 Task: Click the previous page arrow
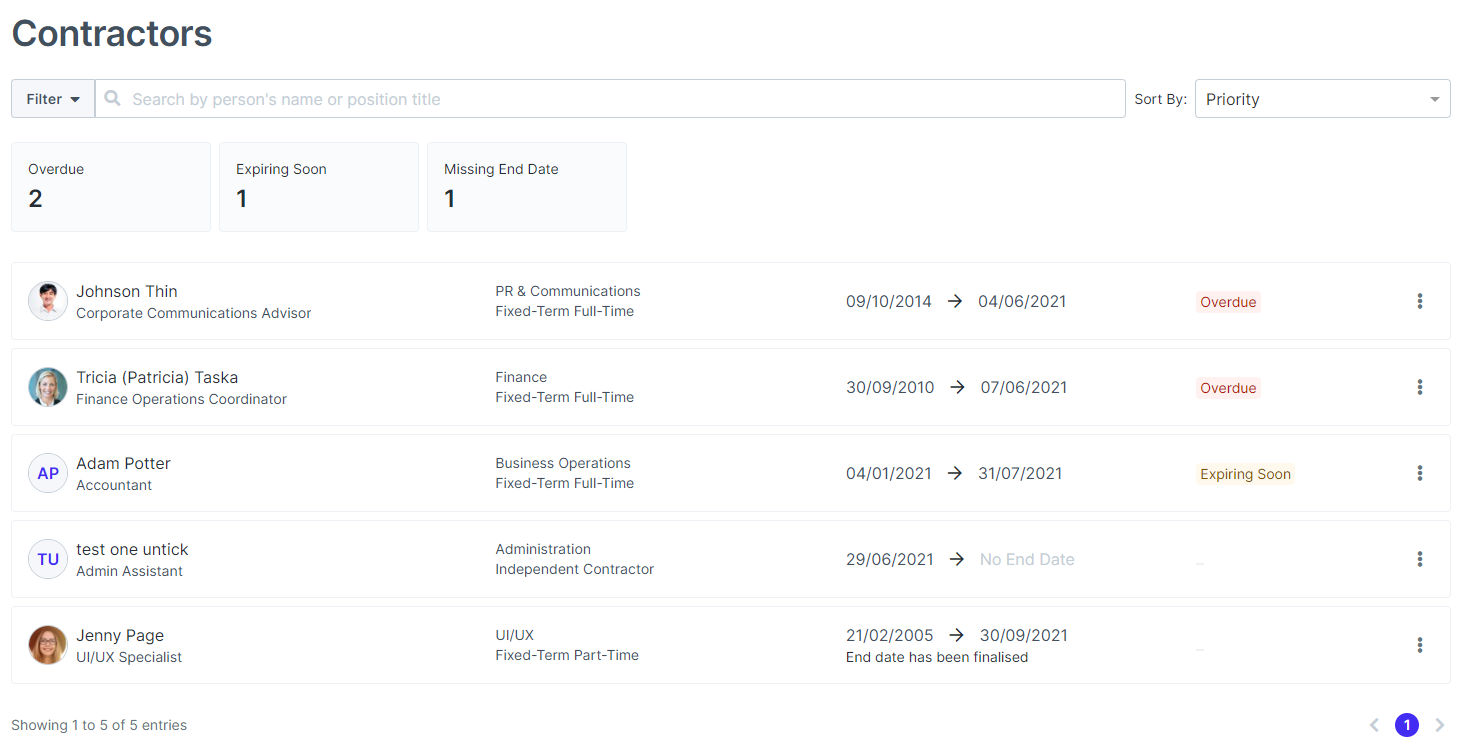(x=1374, y=725)
